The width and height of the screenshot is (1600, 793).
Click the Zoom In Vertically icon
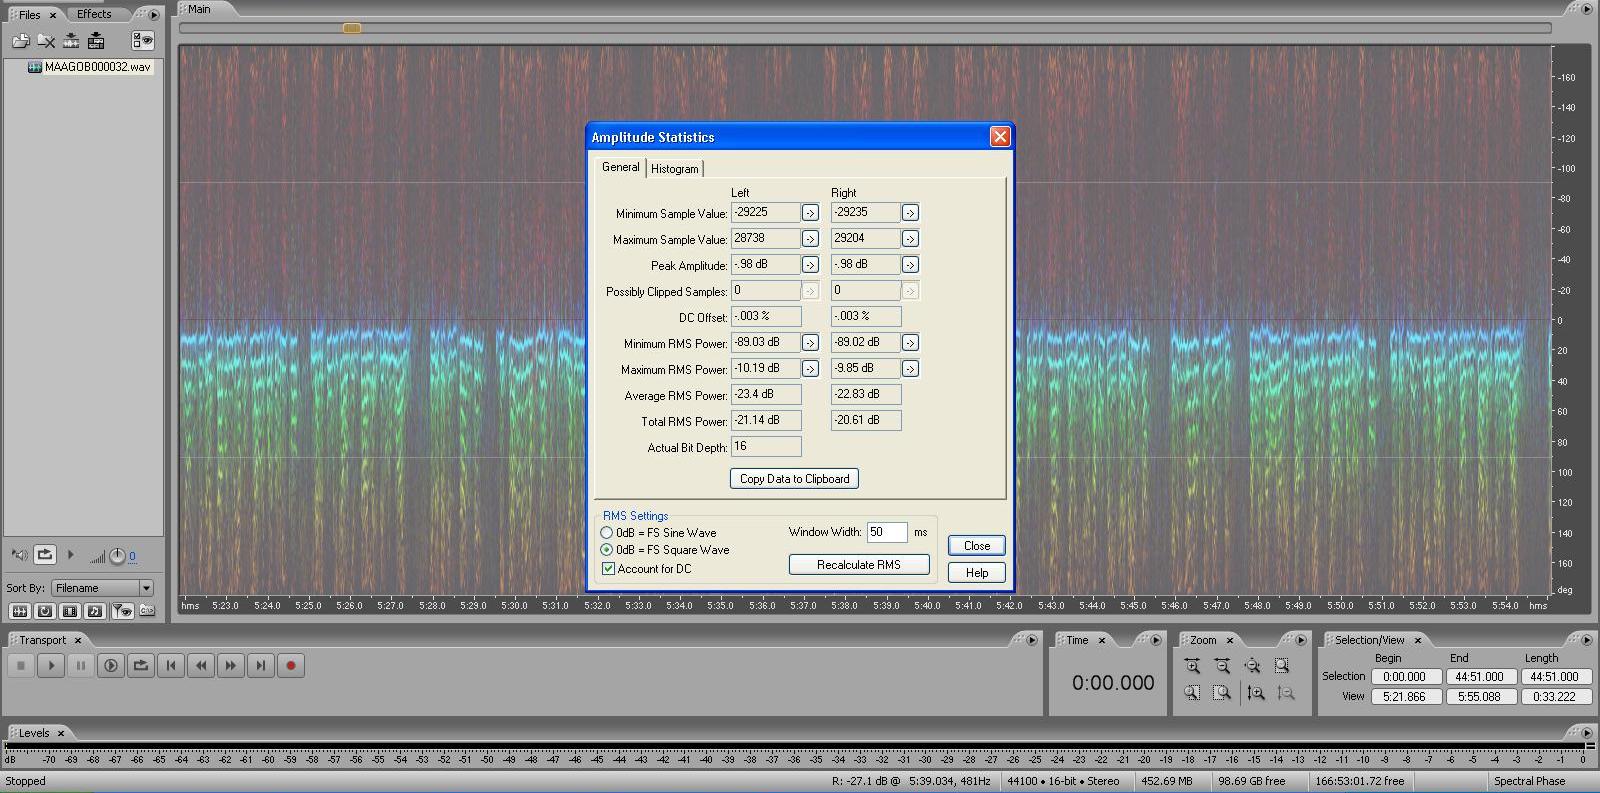click(1256, 693)
